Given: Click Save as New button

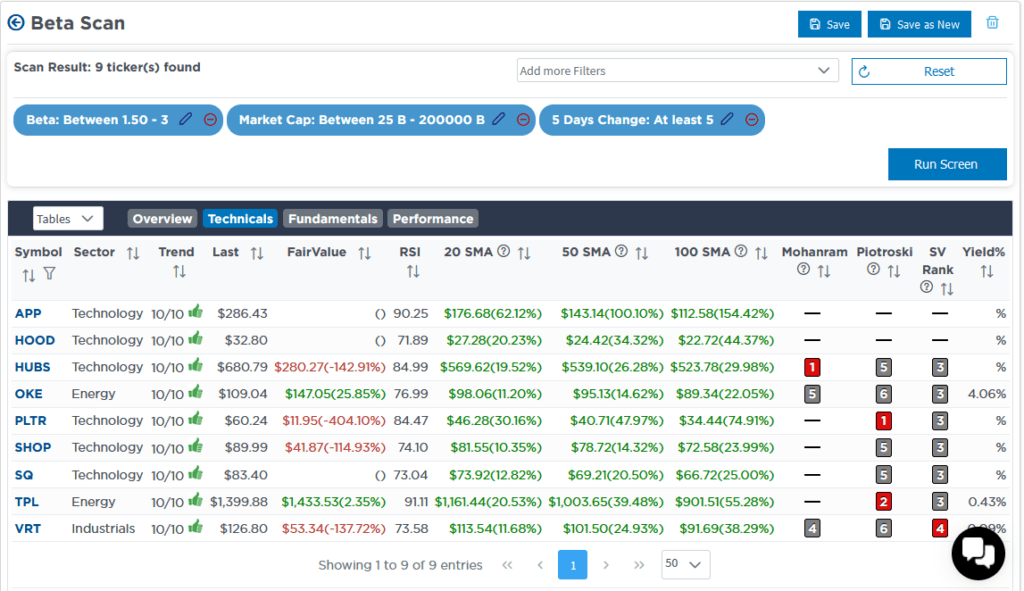Looking at the screenshot, I should click(x=919, y=24).
